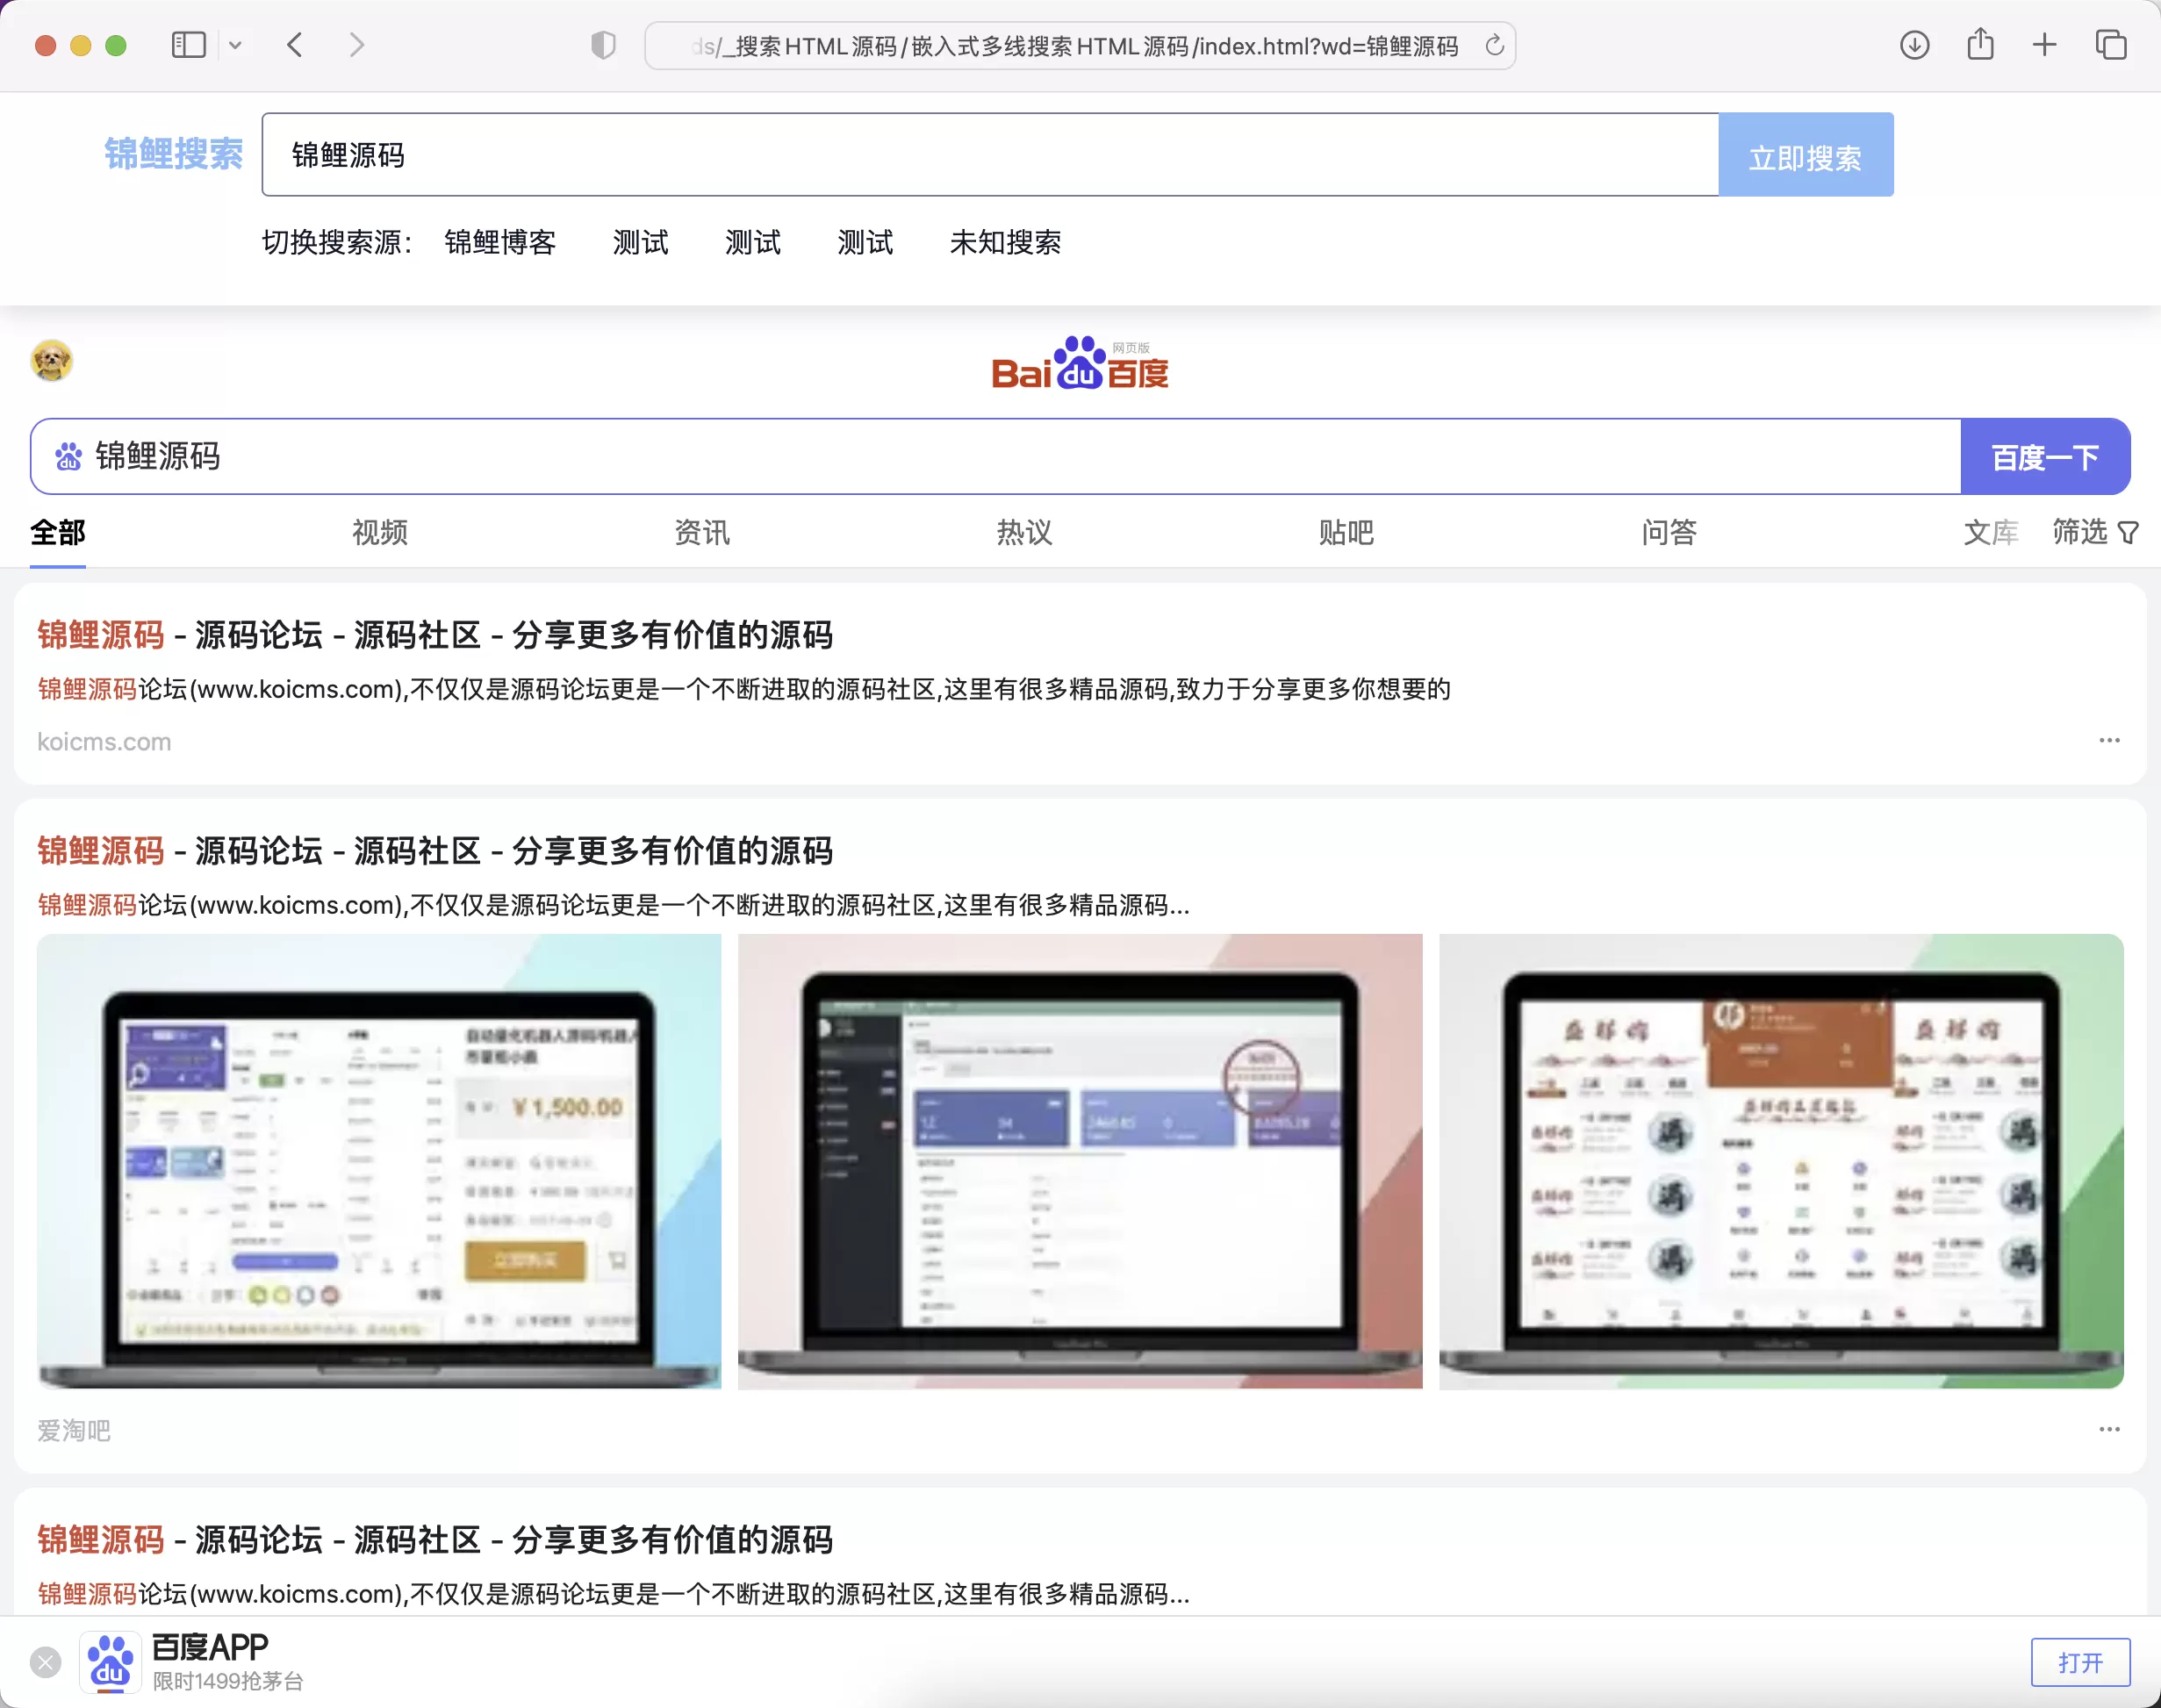Select the 贴吧 tab
The image size is (2161, 1708).
tap(1347, 532)
